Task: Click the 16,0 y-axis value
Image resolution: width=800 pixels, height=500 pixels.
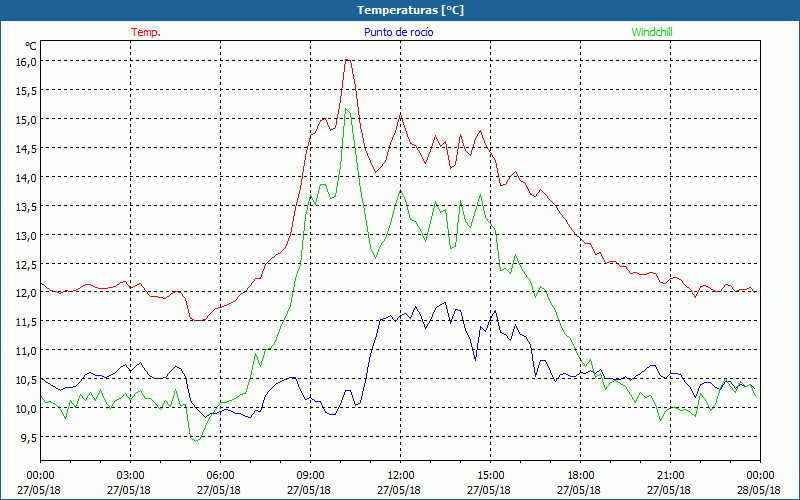Action: click(27, 62)
